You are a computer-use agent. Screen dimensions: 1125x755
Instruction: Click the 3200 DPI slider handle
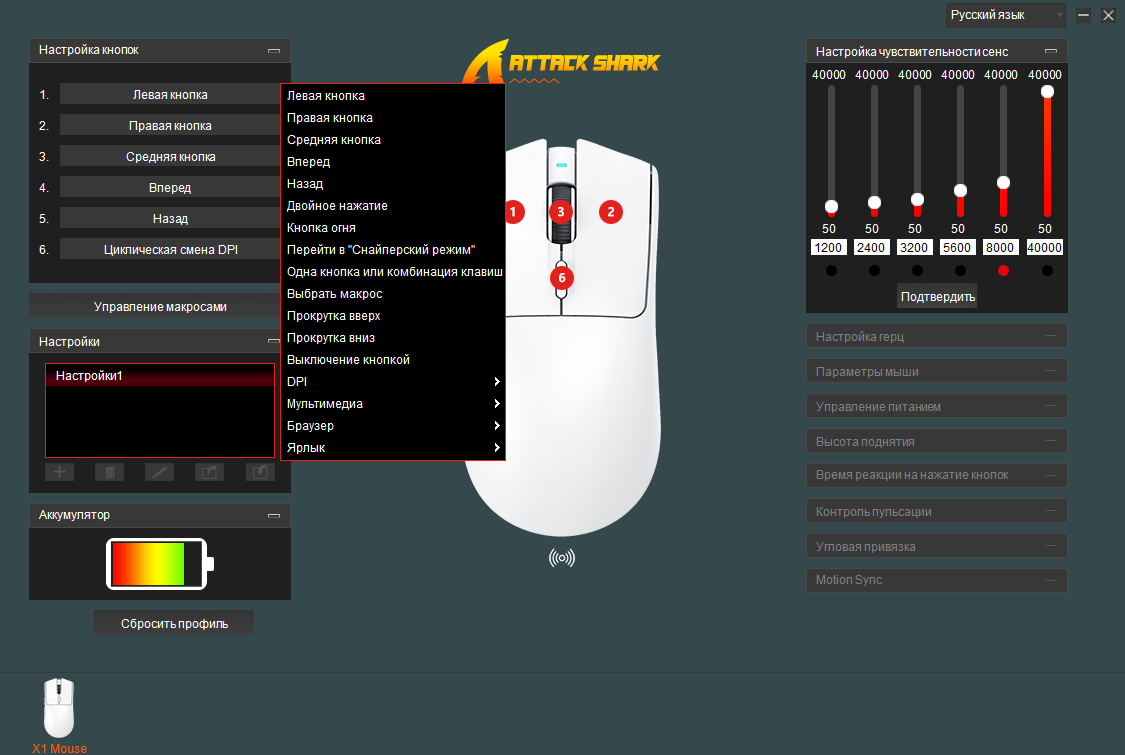(x=917, y=199)
